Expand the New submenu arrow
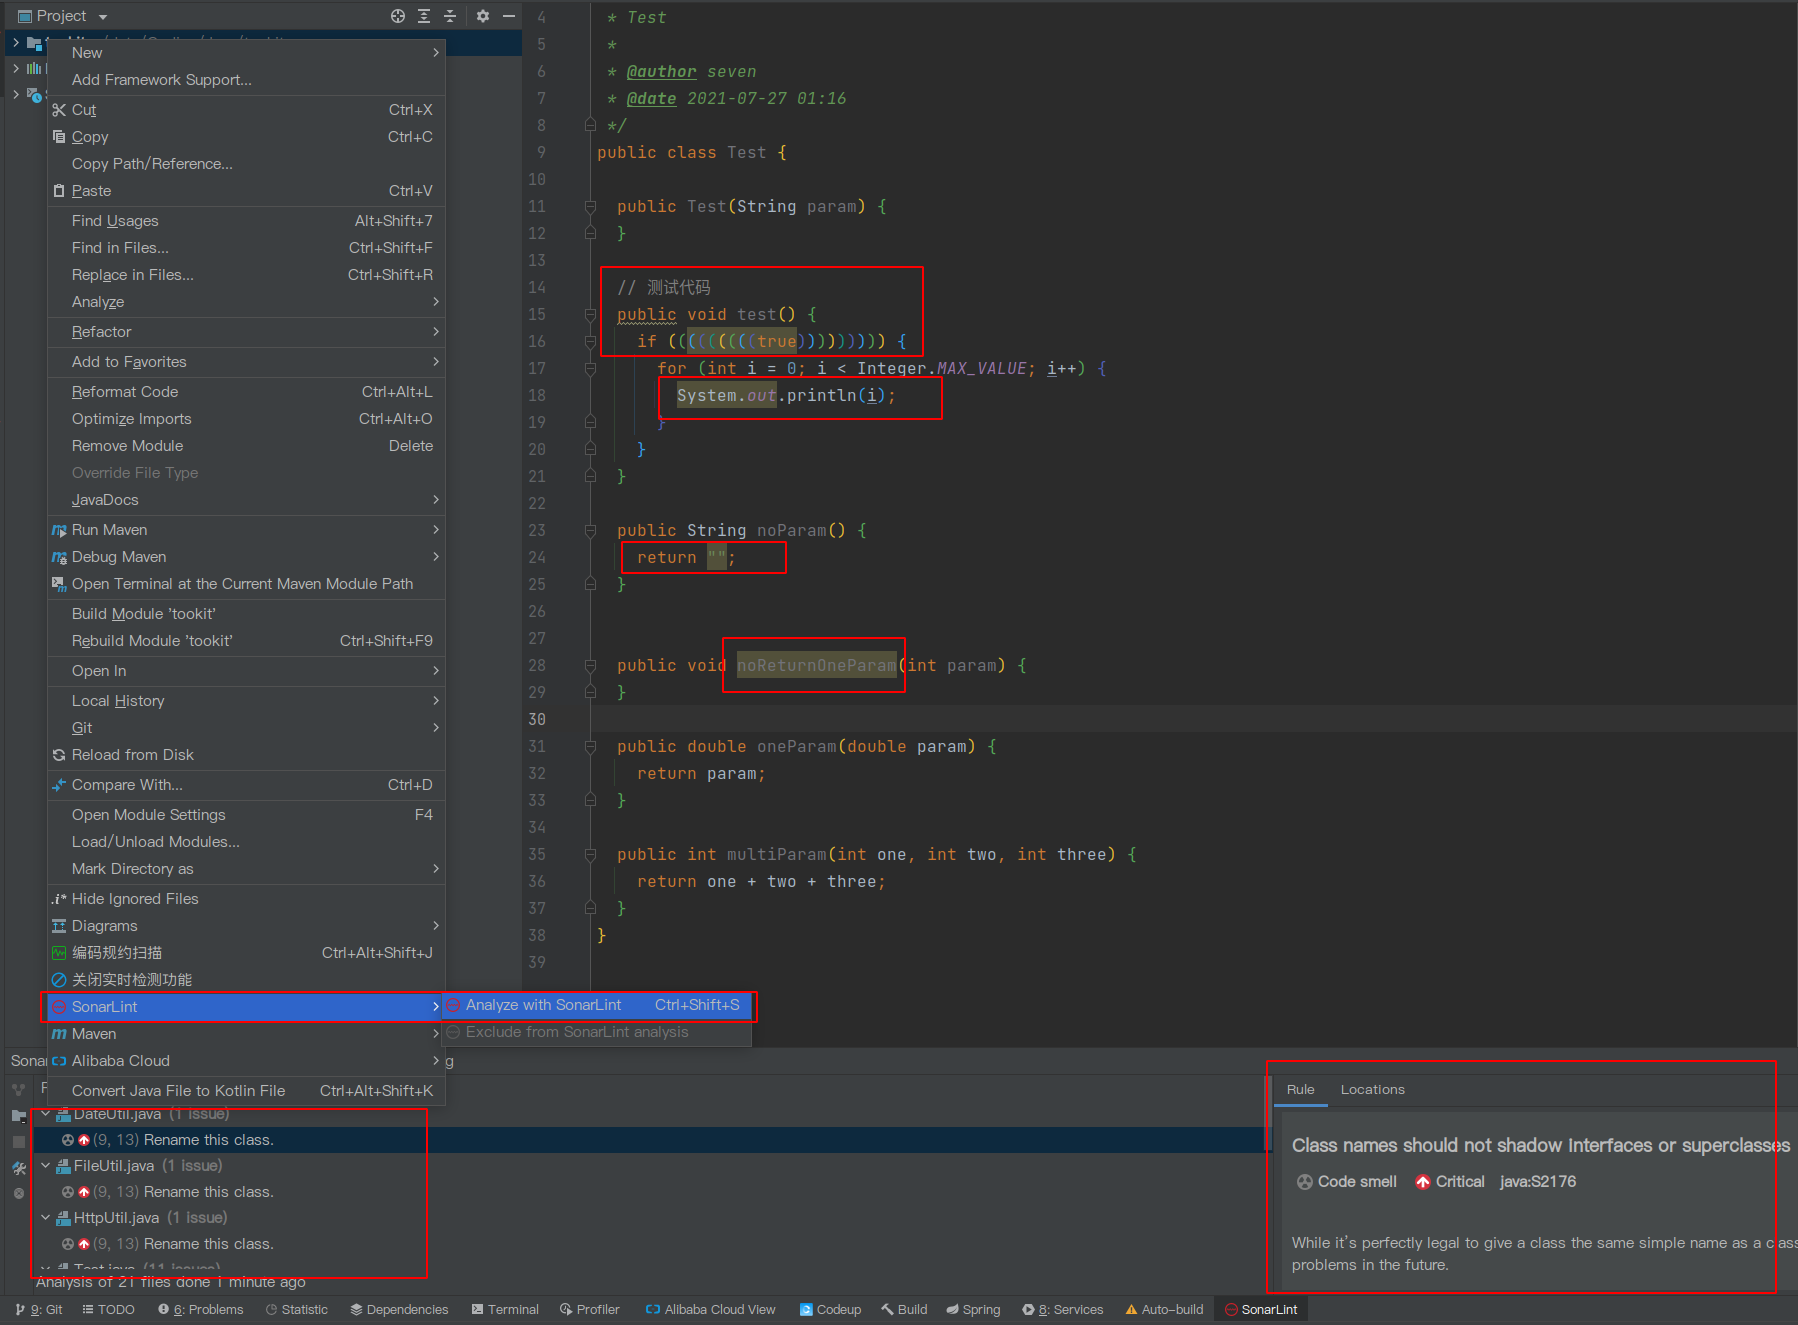 click(x=436, y=53)
